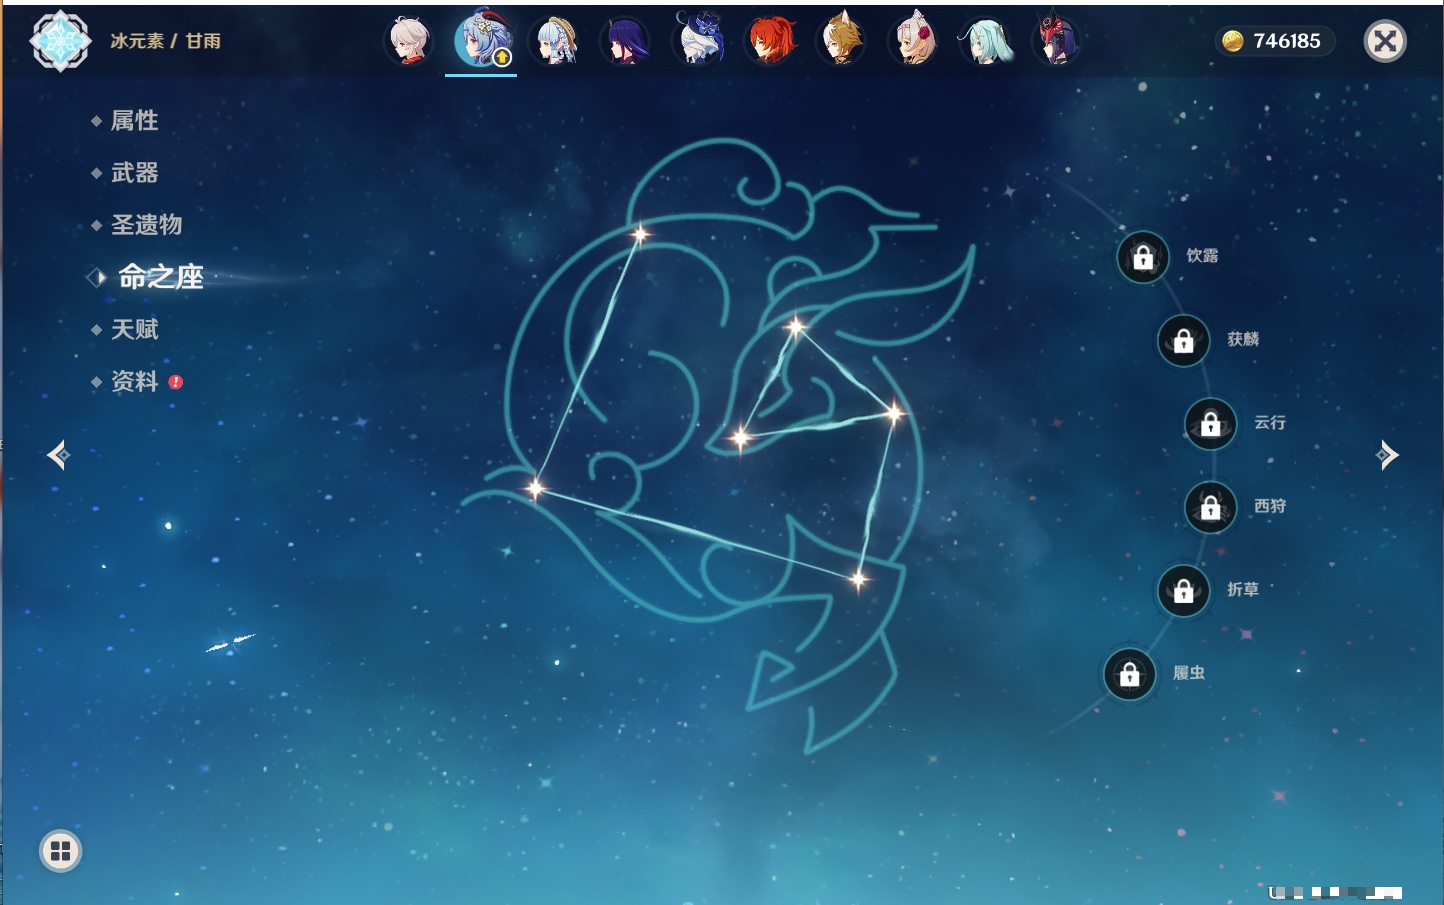Close the character screen

click(x=1385, y=41)
